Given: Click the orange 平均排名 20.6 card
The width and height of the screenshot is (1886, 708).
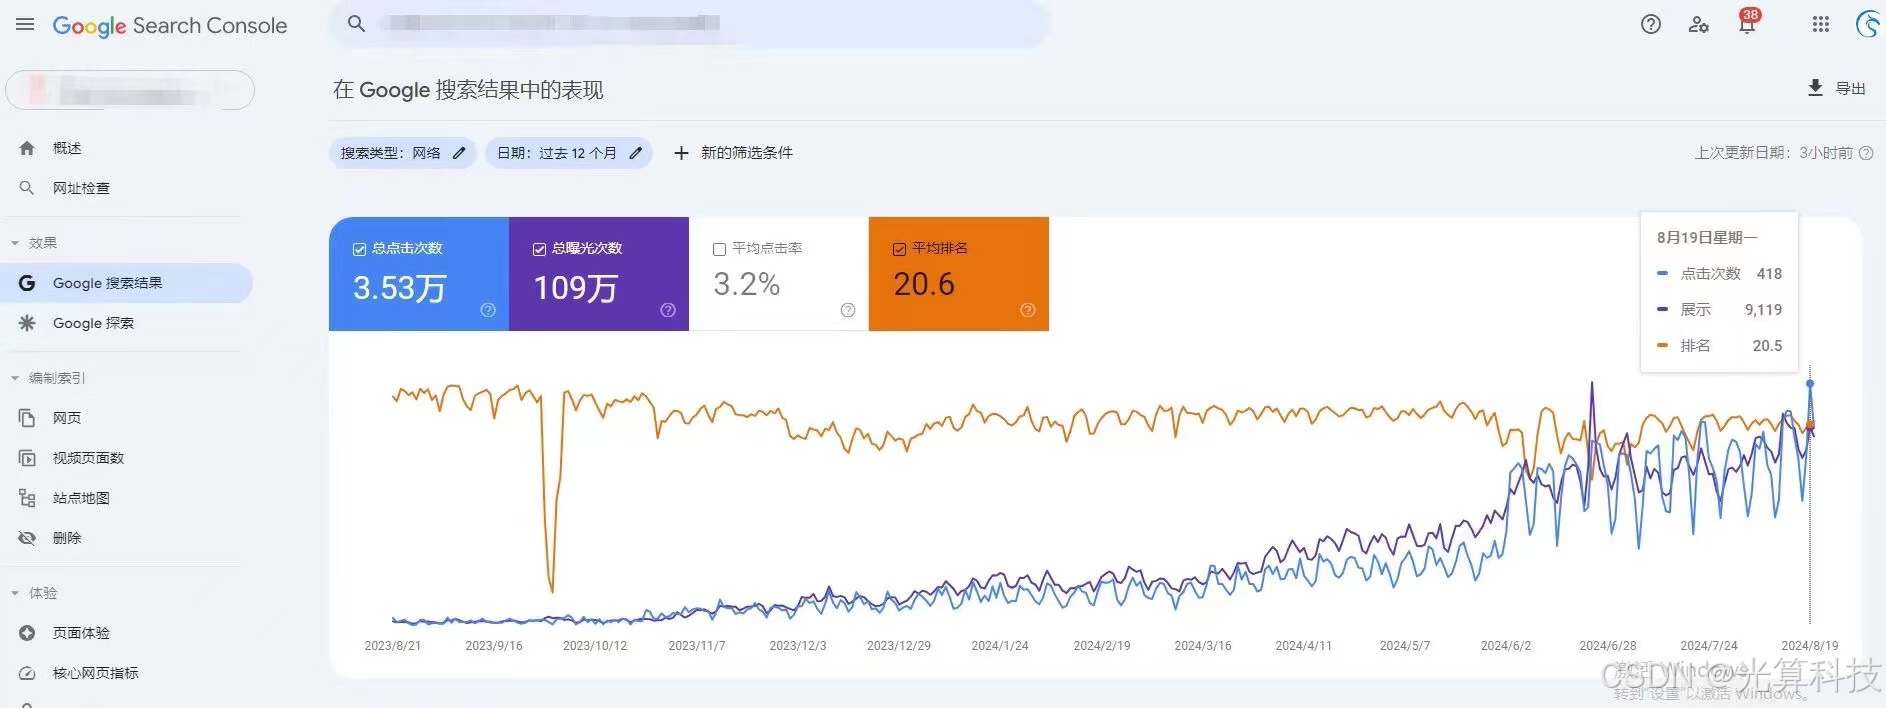Looking at the screenshot, I should click(959, 274).
